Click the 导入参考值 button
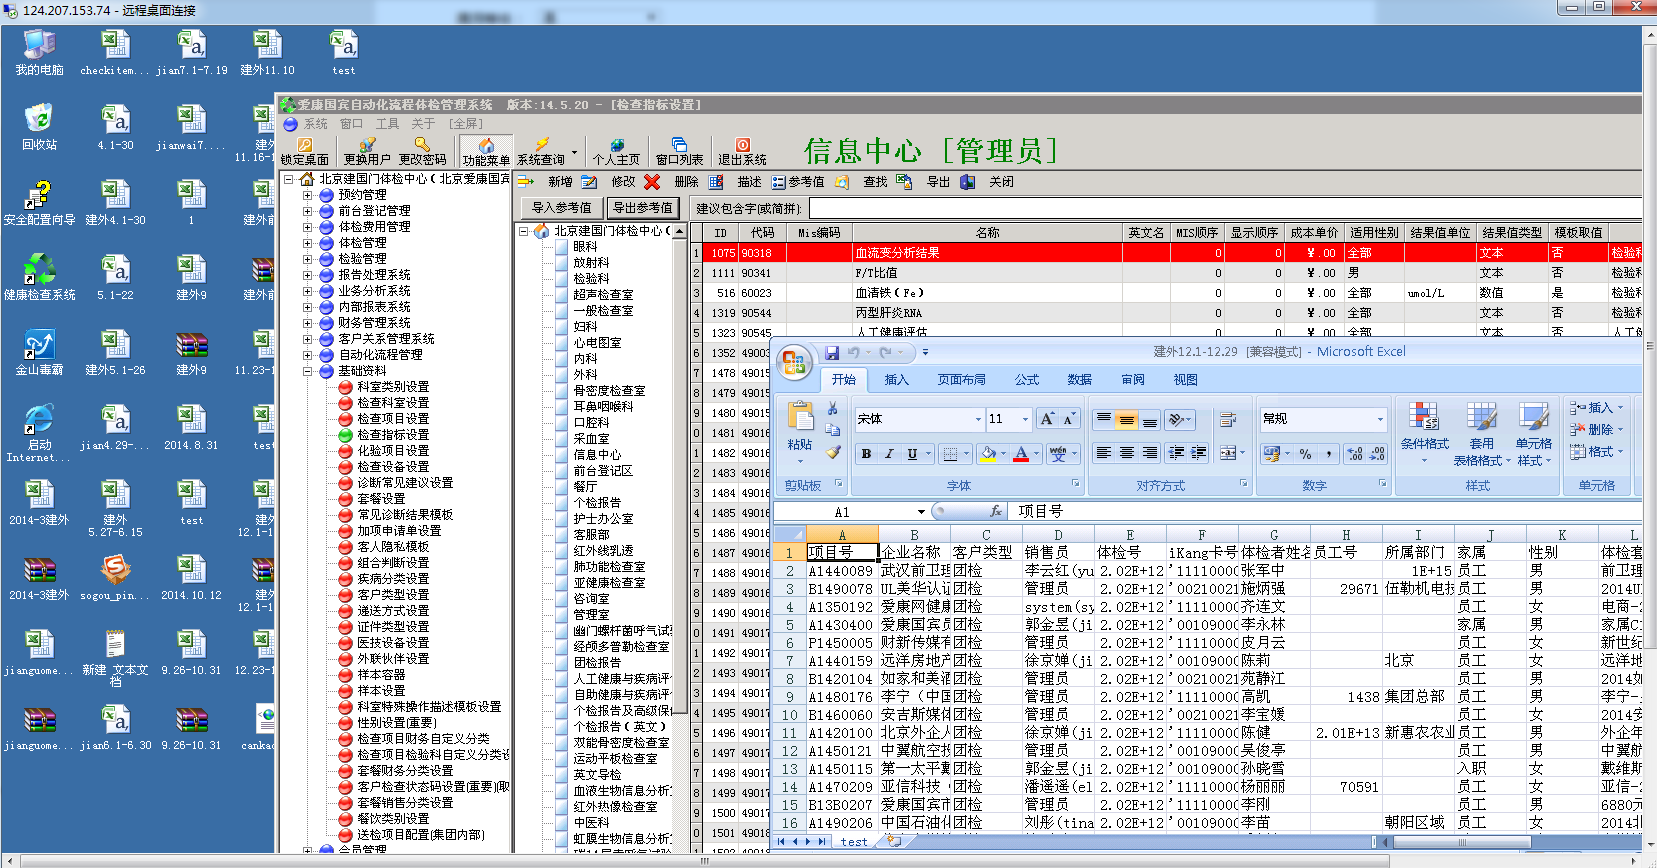 [561, 208]
